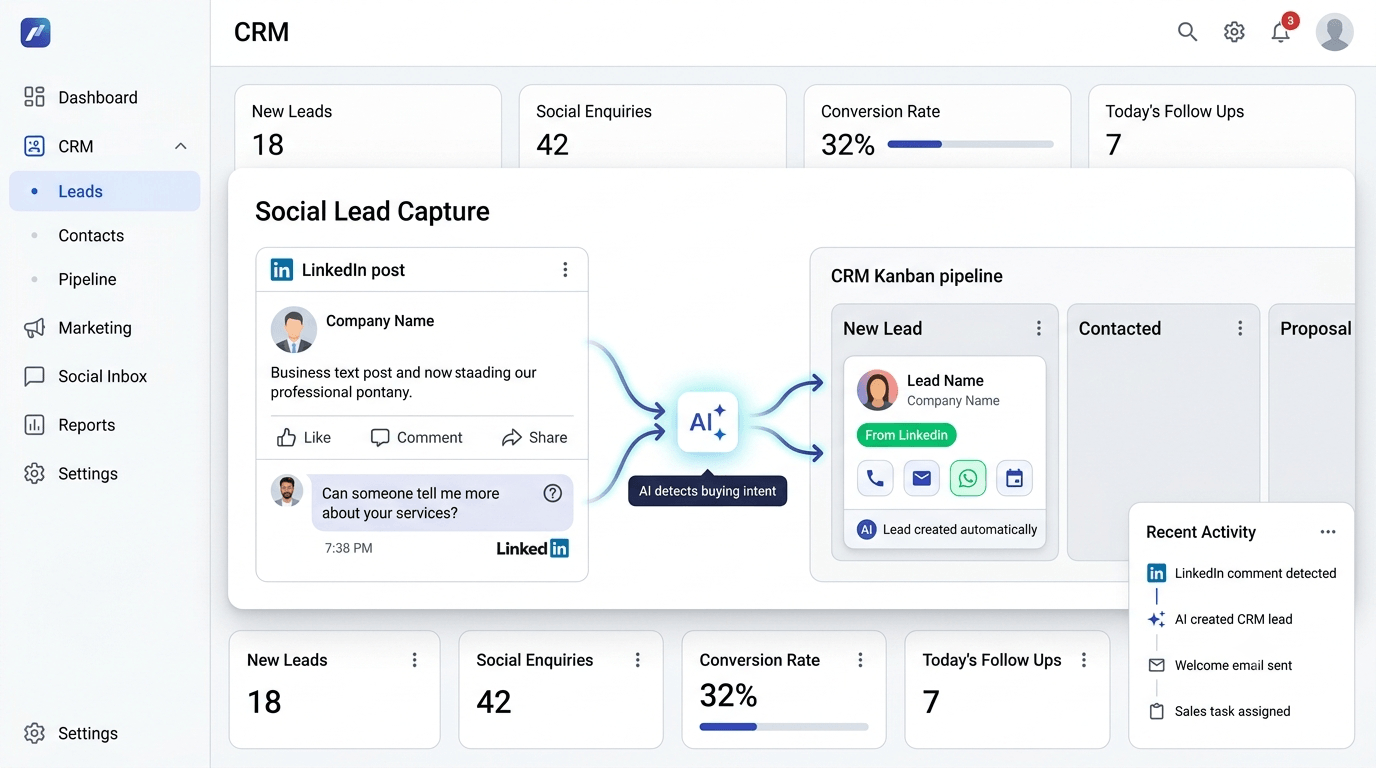The height and width of the screenshot is (768, 1376).
Task: Open the bottom New Leads card options
Action: 414,660
